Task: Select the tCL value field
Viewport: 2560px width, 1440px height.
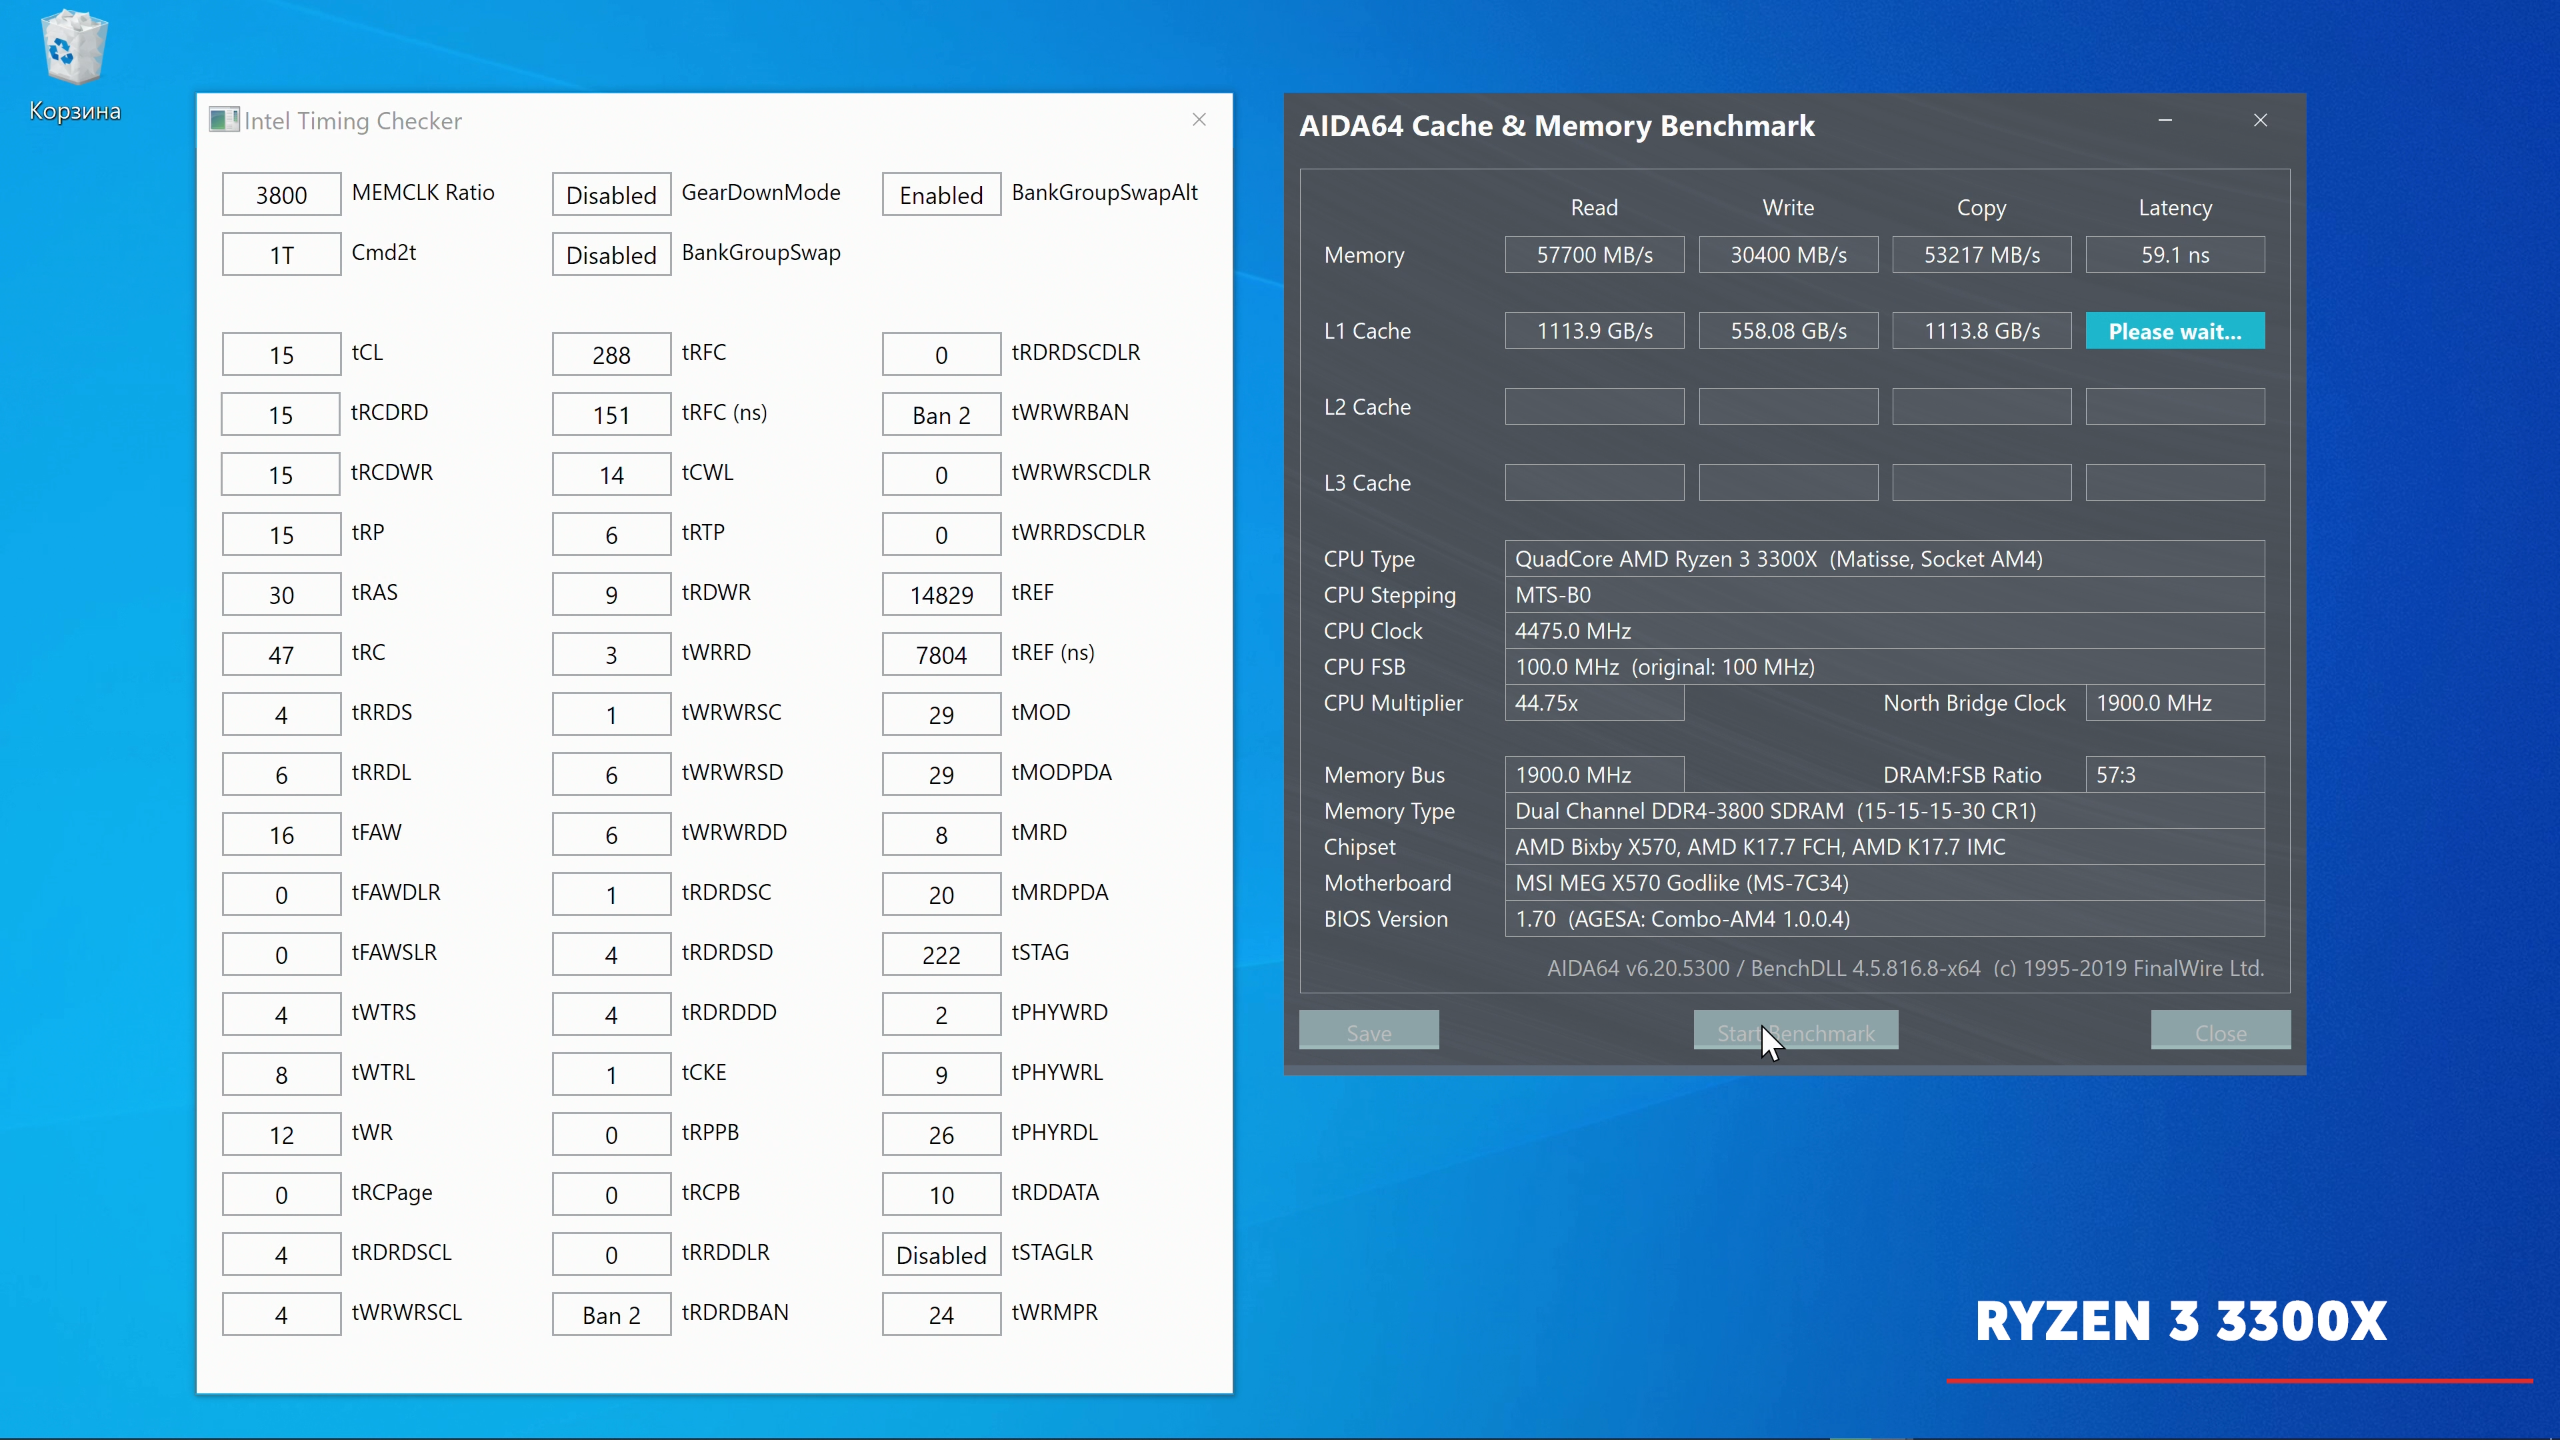Action: [x=281, y=354]
